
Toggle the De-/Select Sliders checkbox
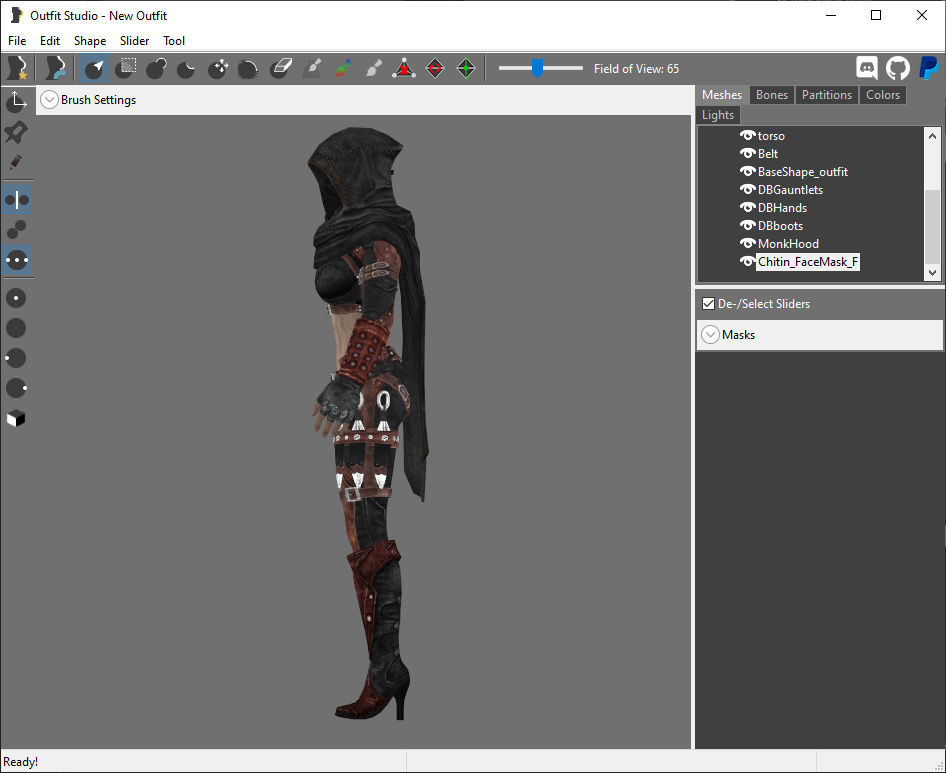709,304
